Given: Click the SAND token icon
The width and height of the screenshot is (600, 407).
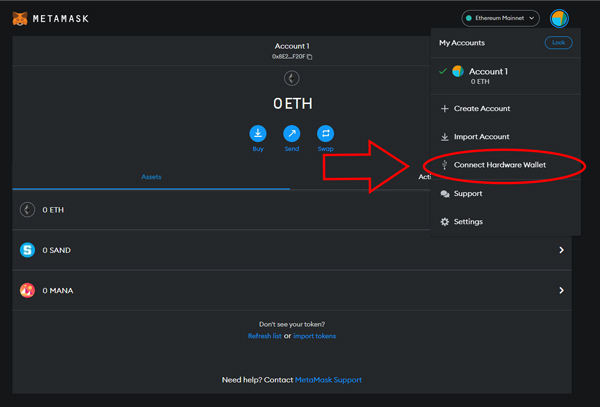Looking at the screenshot, I should point(28,250).
